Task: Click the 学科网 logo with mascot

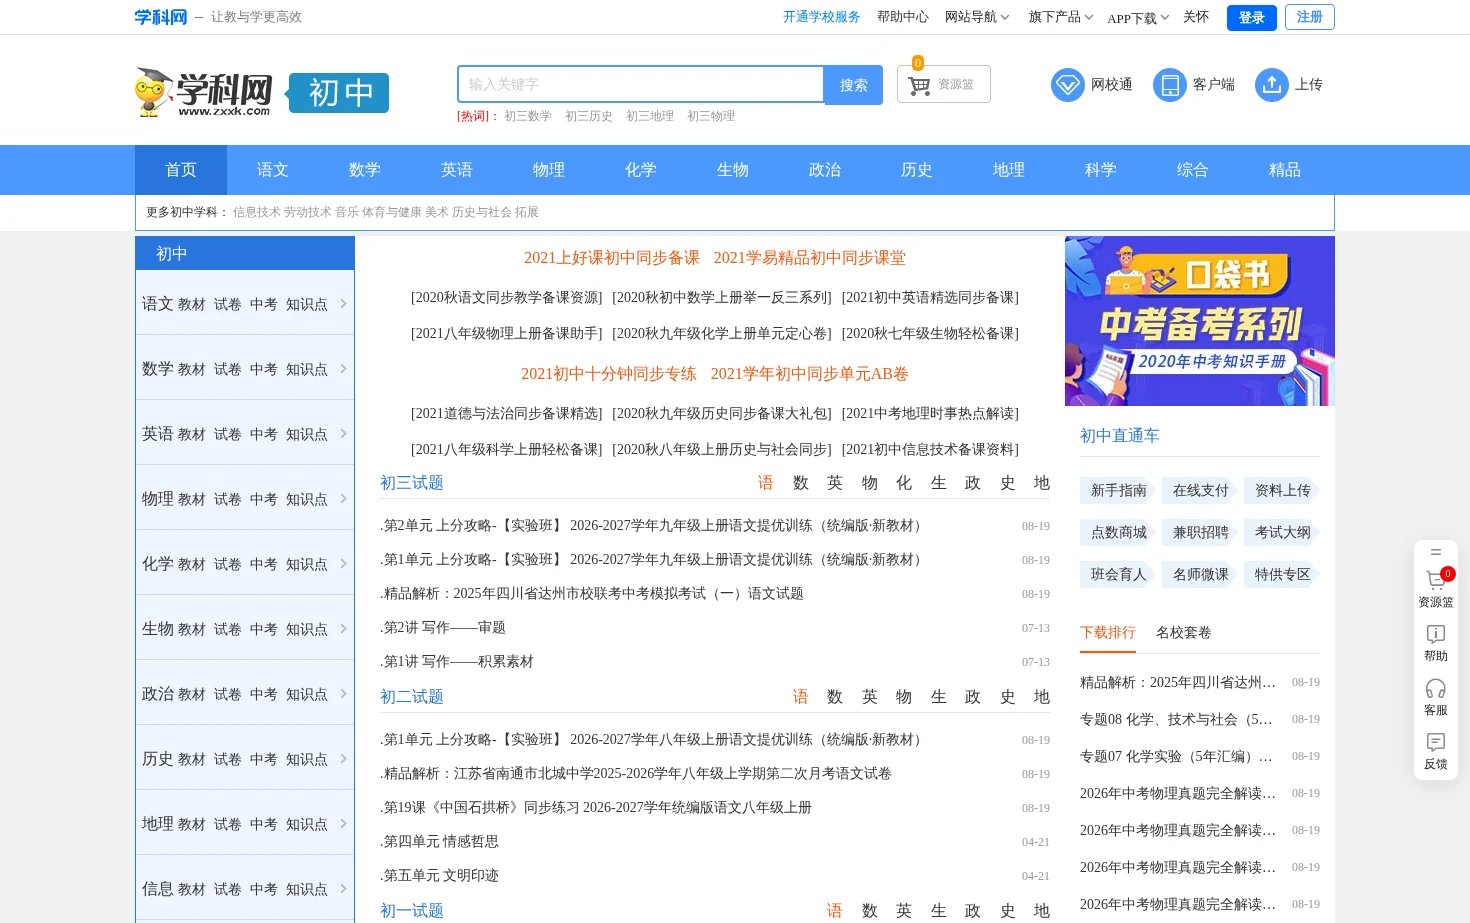Action: click(x=204, y=92)
